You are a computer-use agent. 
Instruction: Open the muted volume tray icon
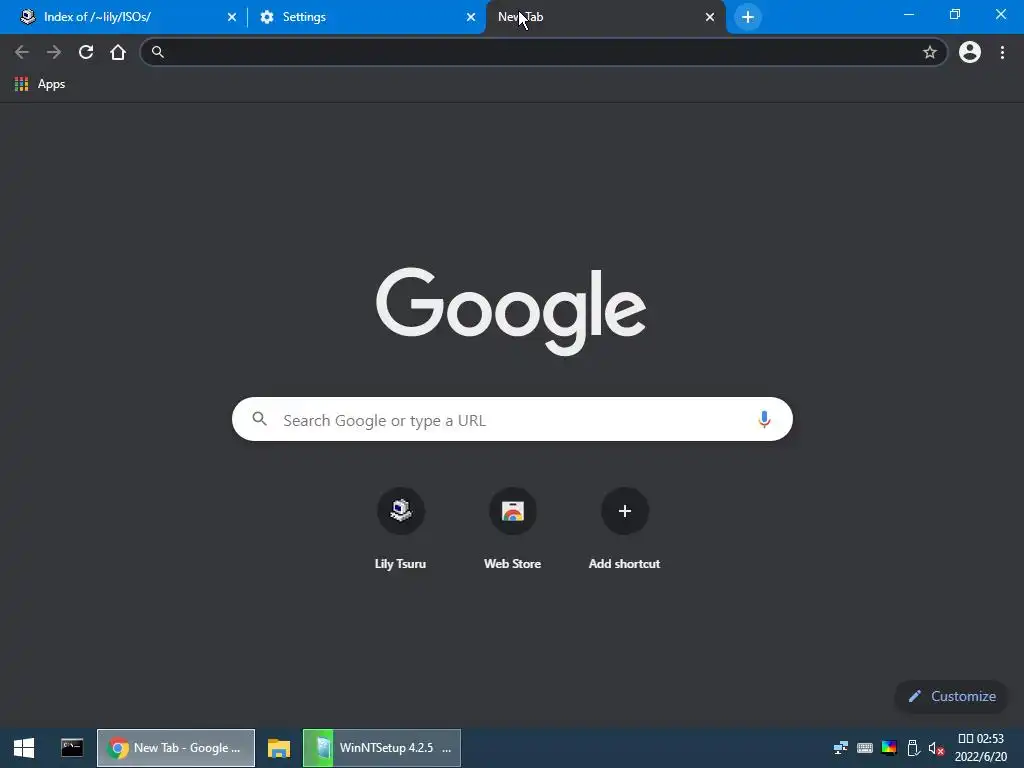[x=936, y=748]
